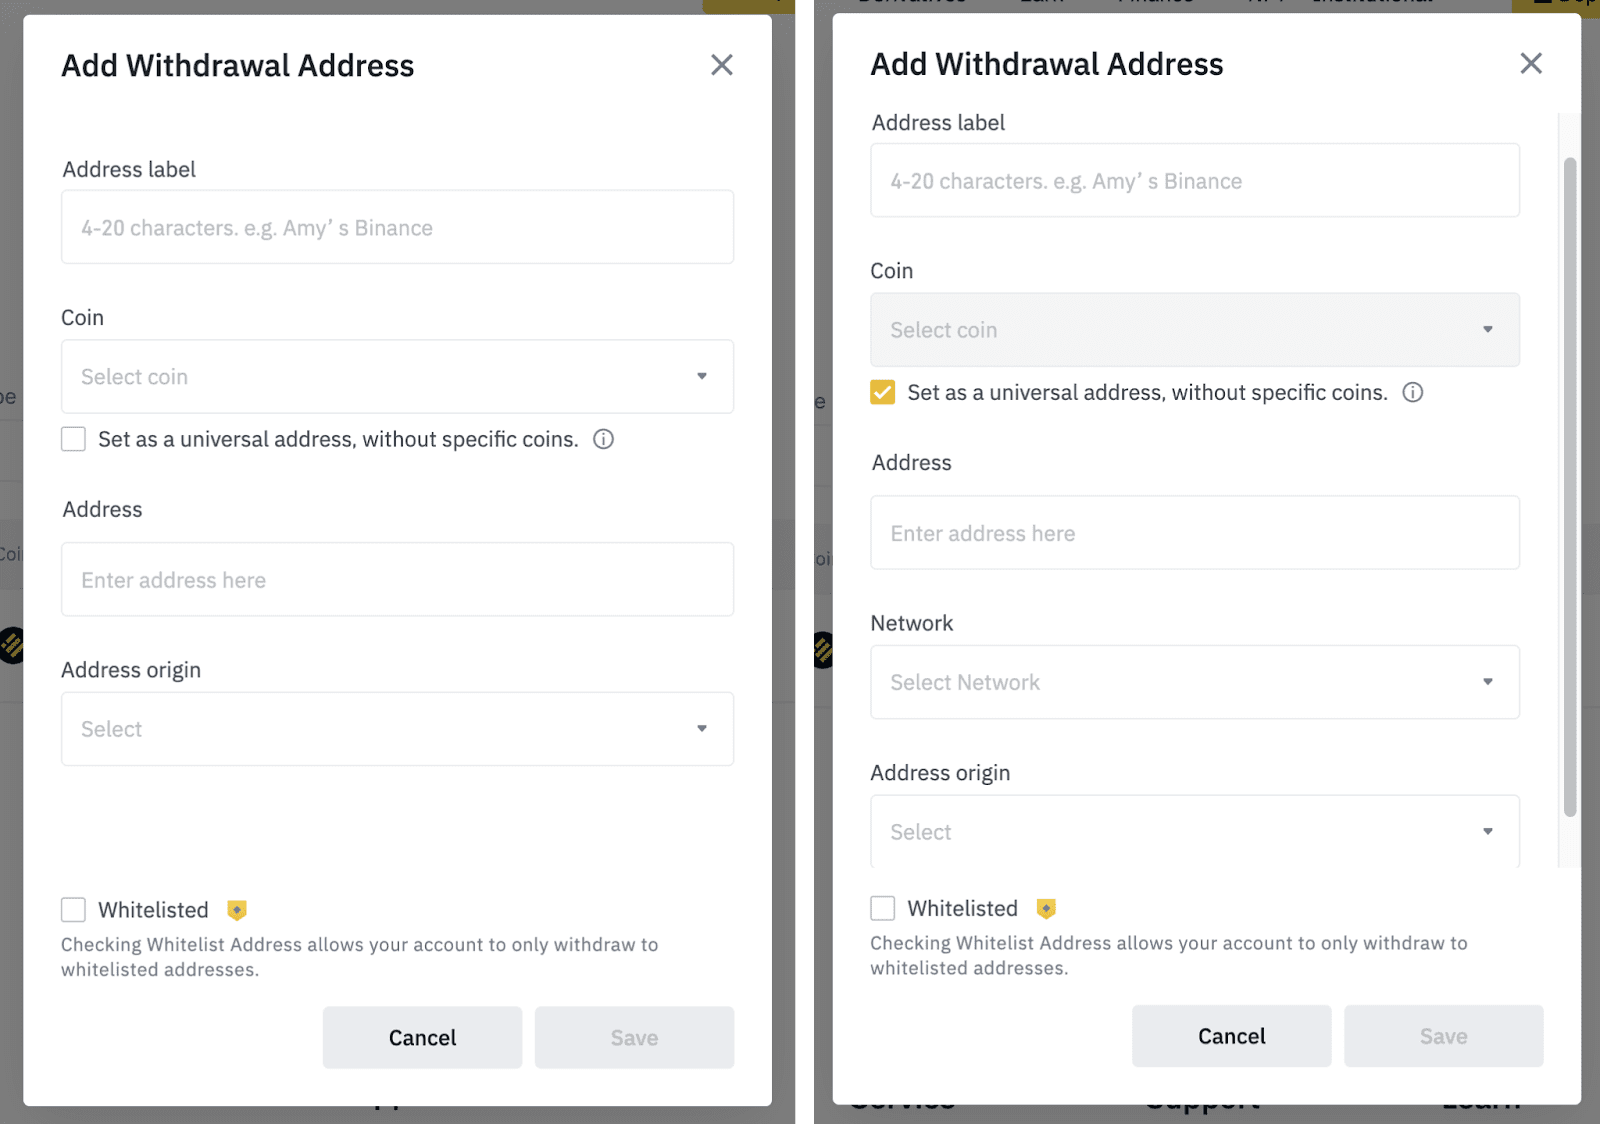
Task: Click Save button in the left dialog
Action: pos(634,1038)
